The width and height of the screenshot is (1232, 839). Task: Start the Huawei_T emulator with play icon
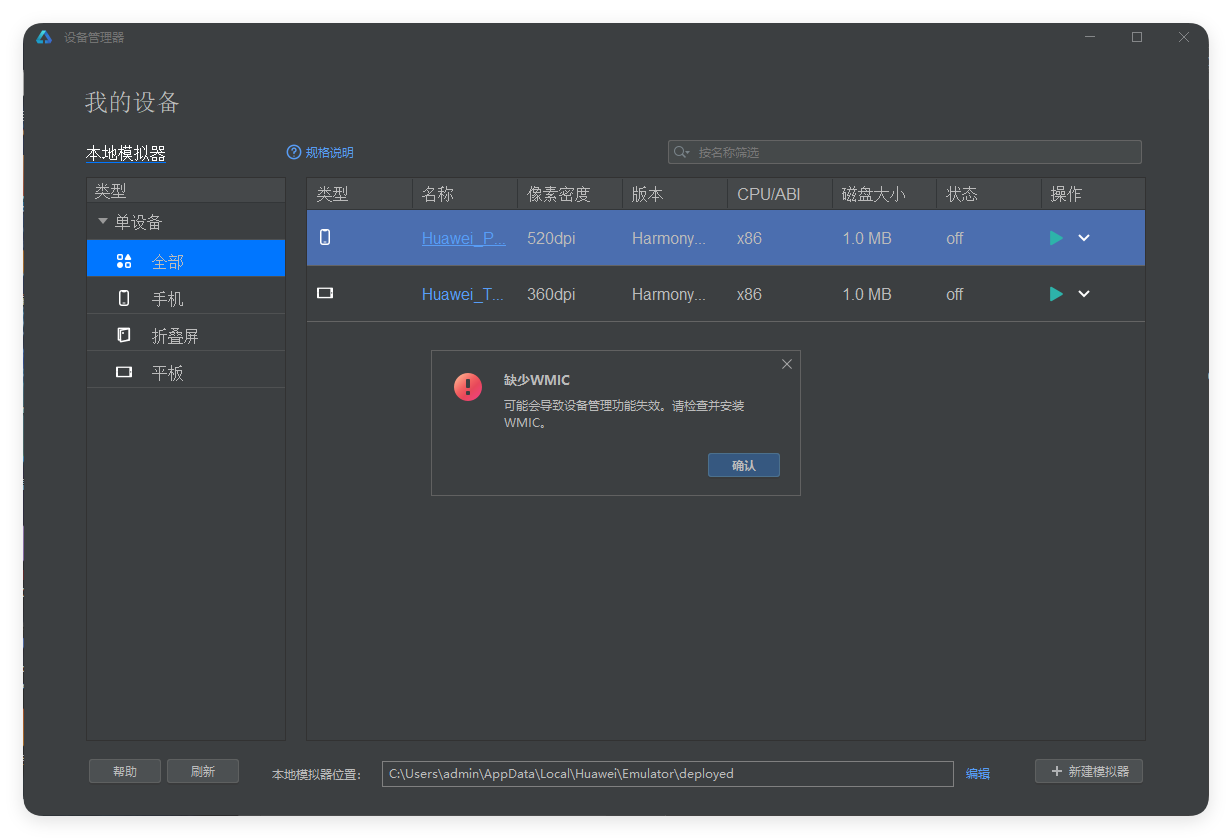pos(1056,294)
